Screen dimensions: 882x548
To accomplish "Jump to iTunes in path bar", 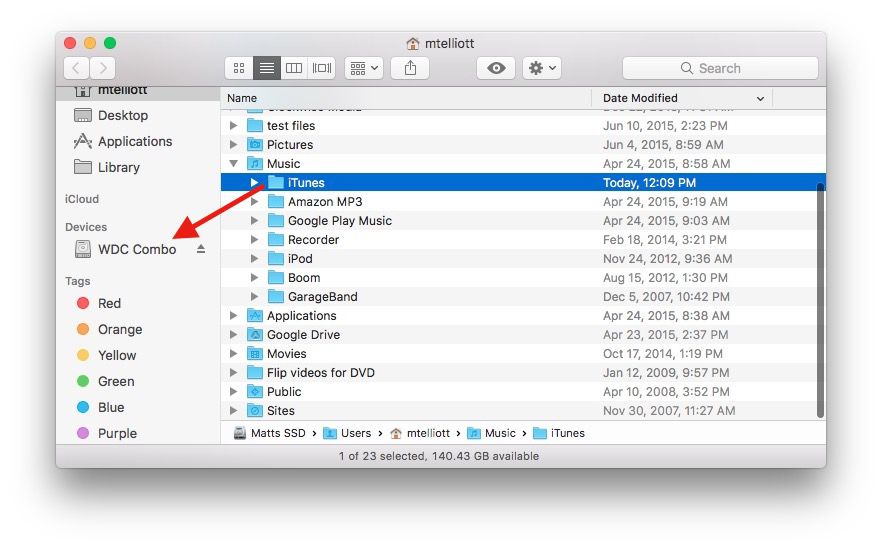I will point(559,433).
